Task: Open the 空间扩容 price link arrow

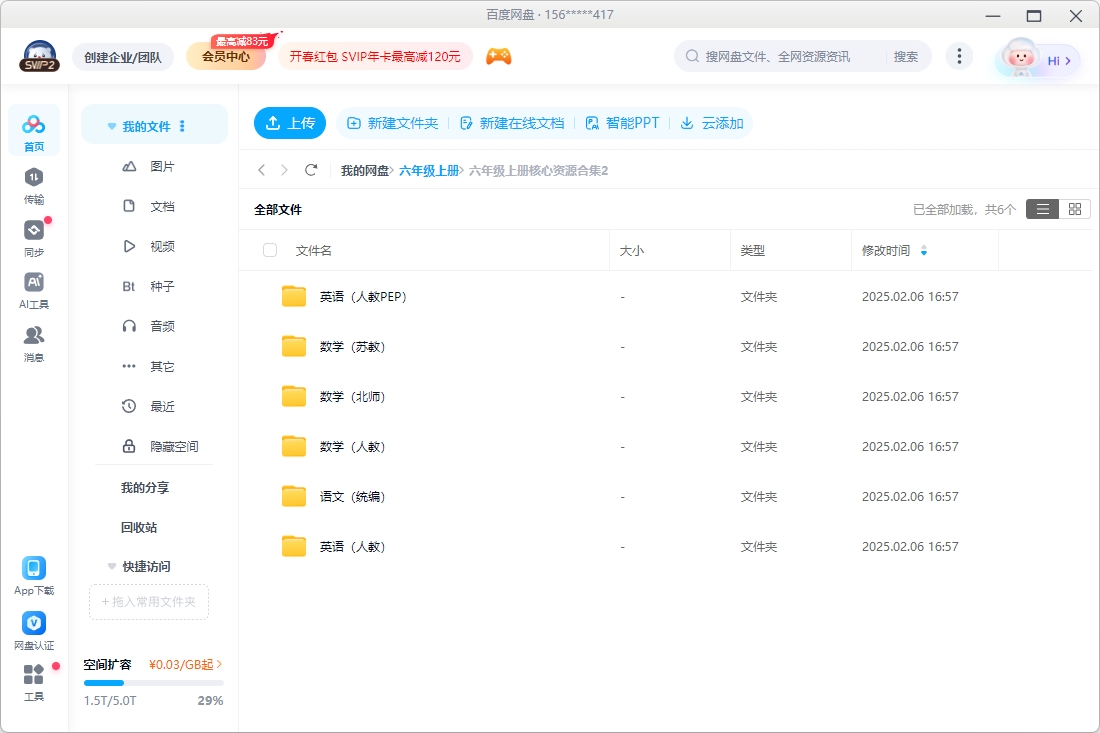Action: point(219,664)
